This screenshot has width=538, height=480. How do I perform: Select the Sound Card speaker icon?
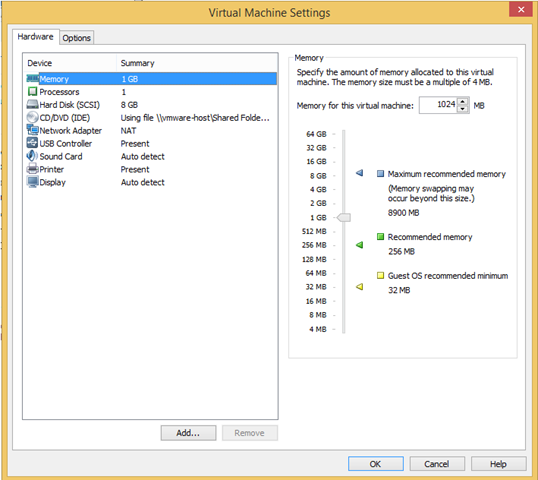pos(32,156)
